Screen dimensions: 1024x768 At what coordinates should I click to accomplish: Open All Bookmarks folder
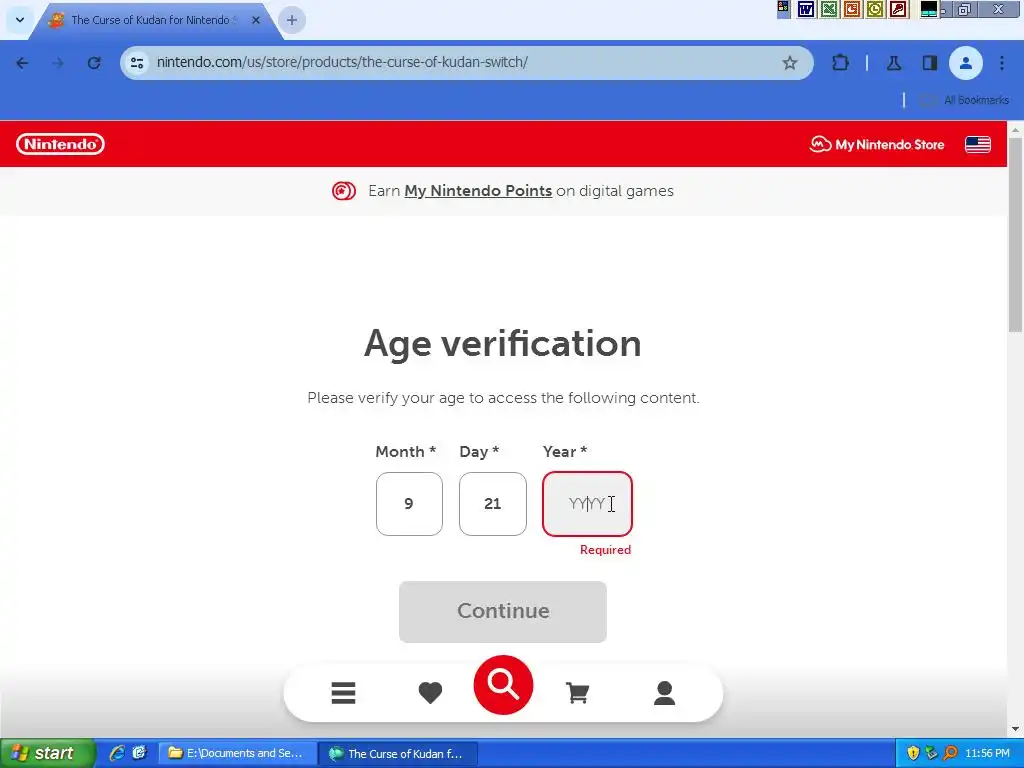pos(965,100)
